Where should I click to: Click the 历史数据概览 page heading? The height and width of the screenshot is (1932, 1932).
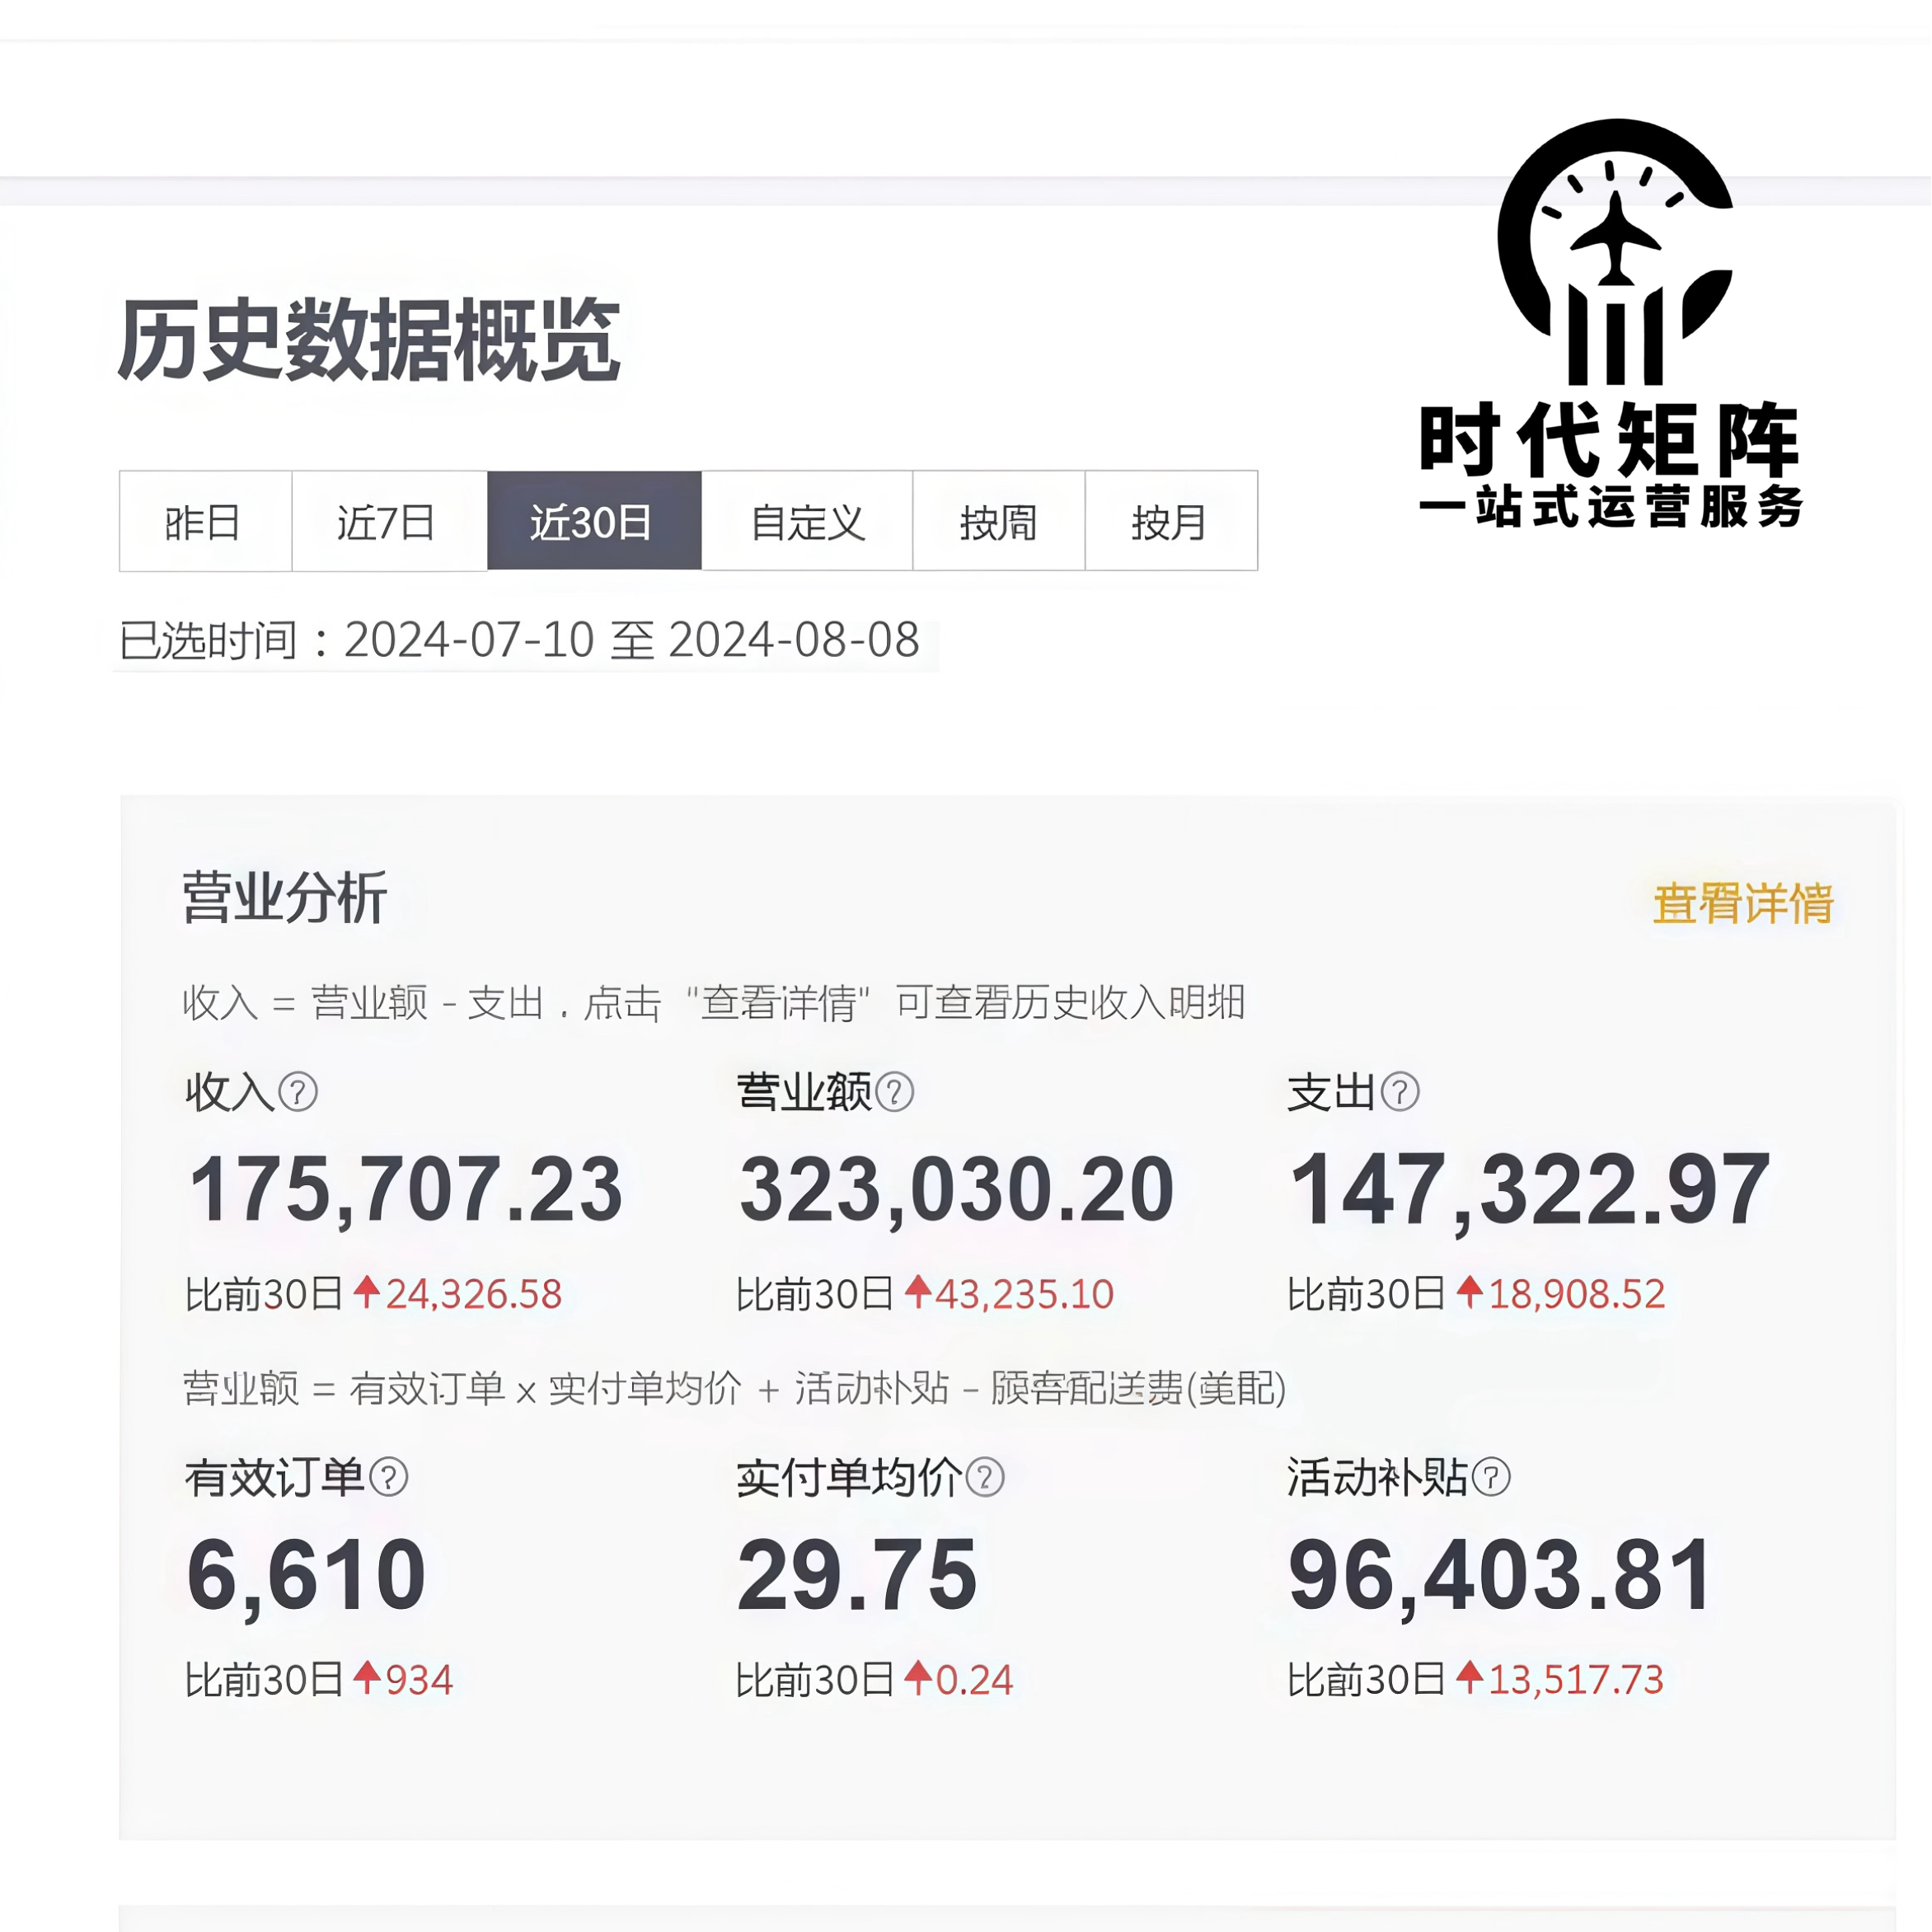coord(370,340)
